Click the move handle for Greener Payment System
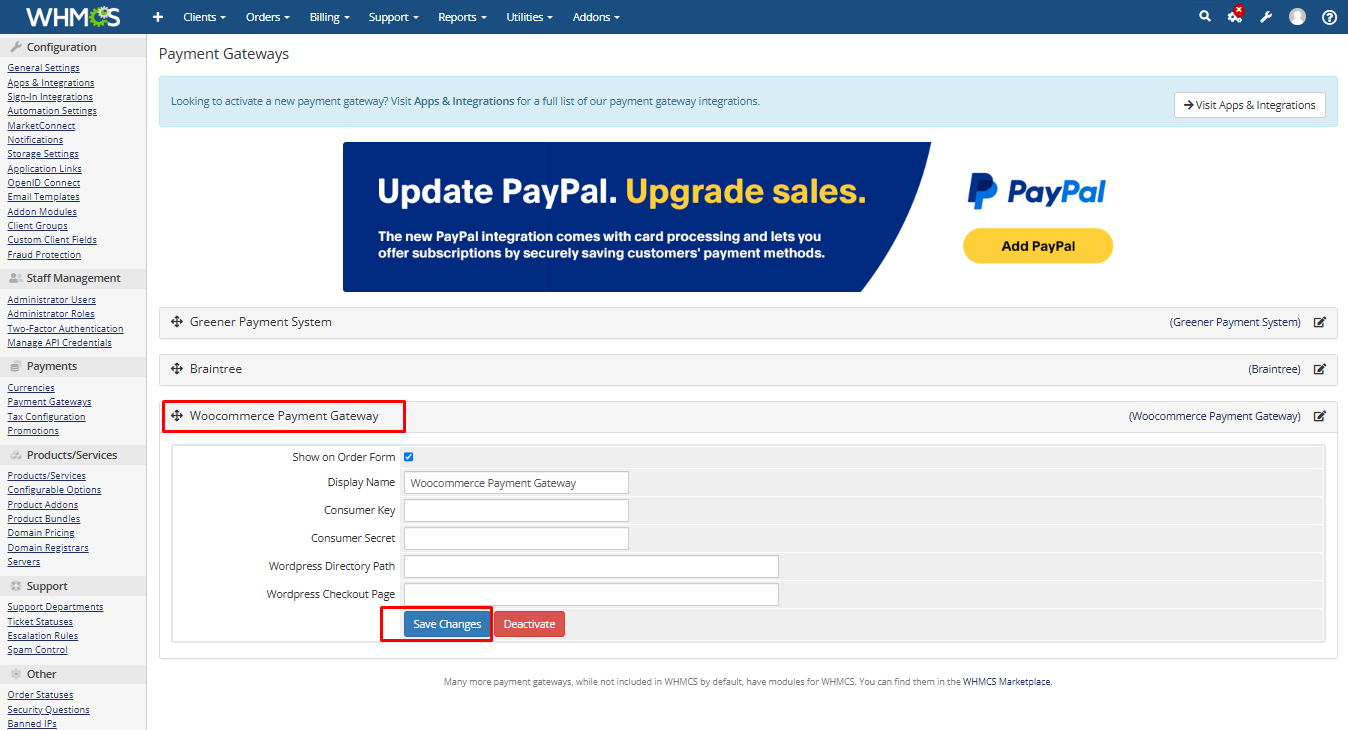 (x=177, y=322)
